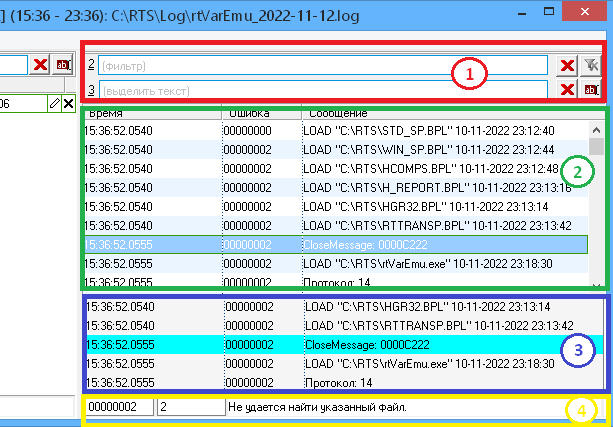The height and width of the screenshot is (427, 613).
Task: Click RTTRANSP.BPL row in the grey lower pane
Action: [344, 326]
